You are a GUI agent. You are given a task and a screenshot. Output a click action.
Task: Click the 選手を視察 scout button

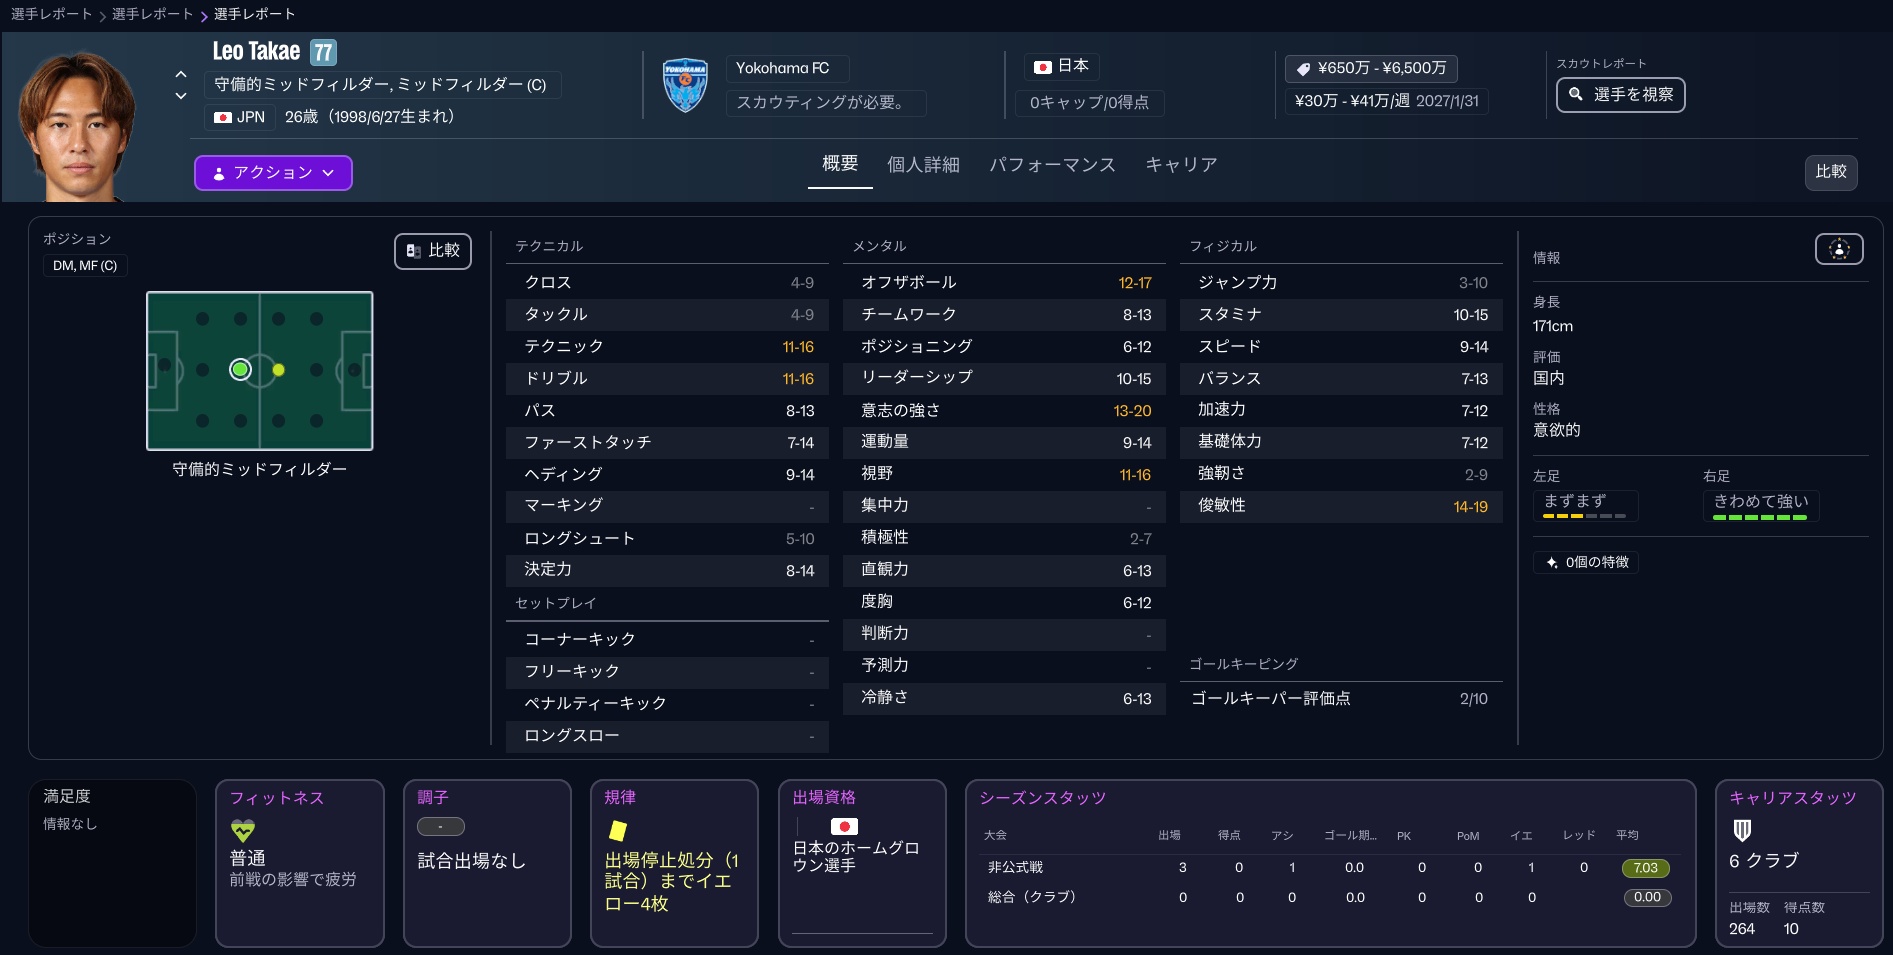click(1620, 95)
